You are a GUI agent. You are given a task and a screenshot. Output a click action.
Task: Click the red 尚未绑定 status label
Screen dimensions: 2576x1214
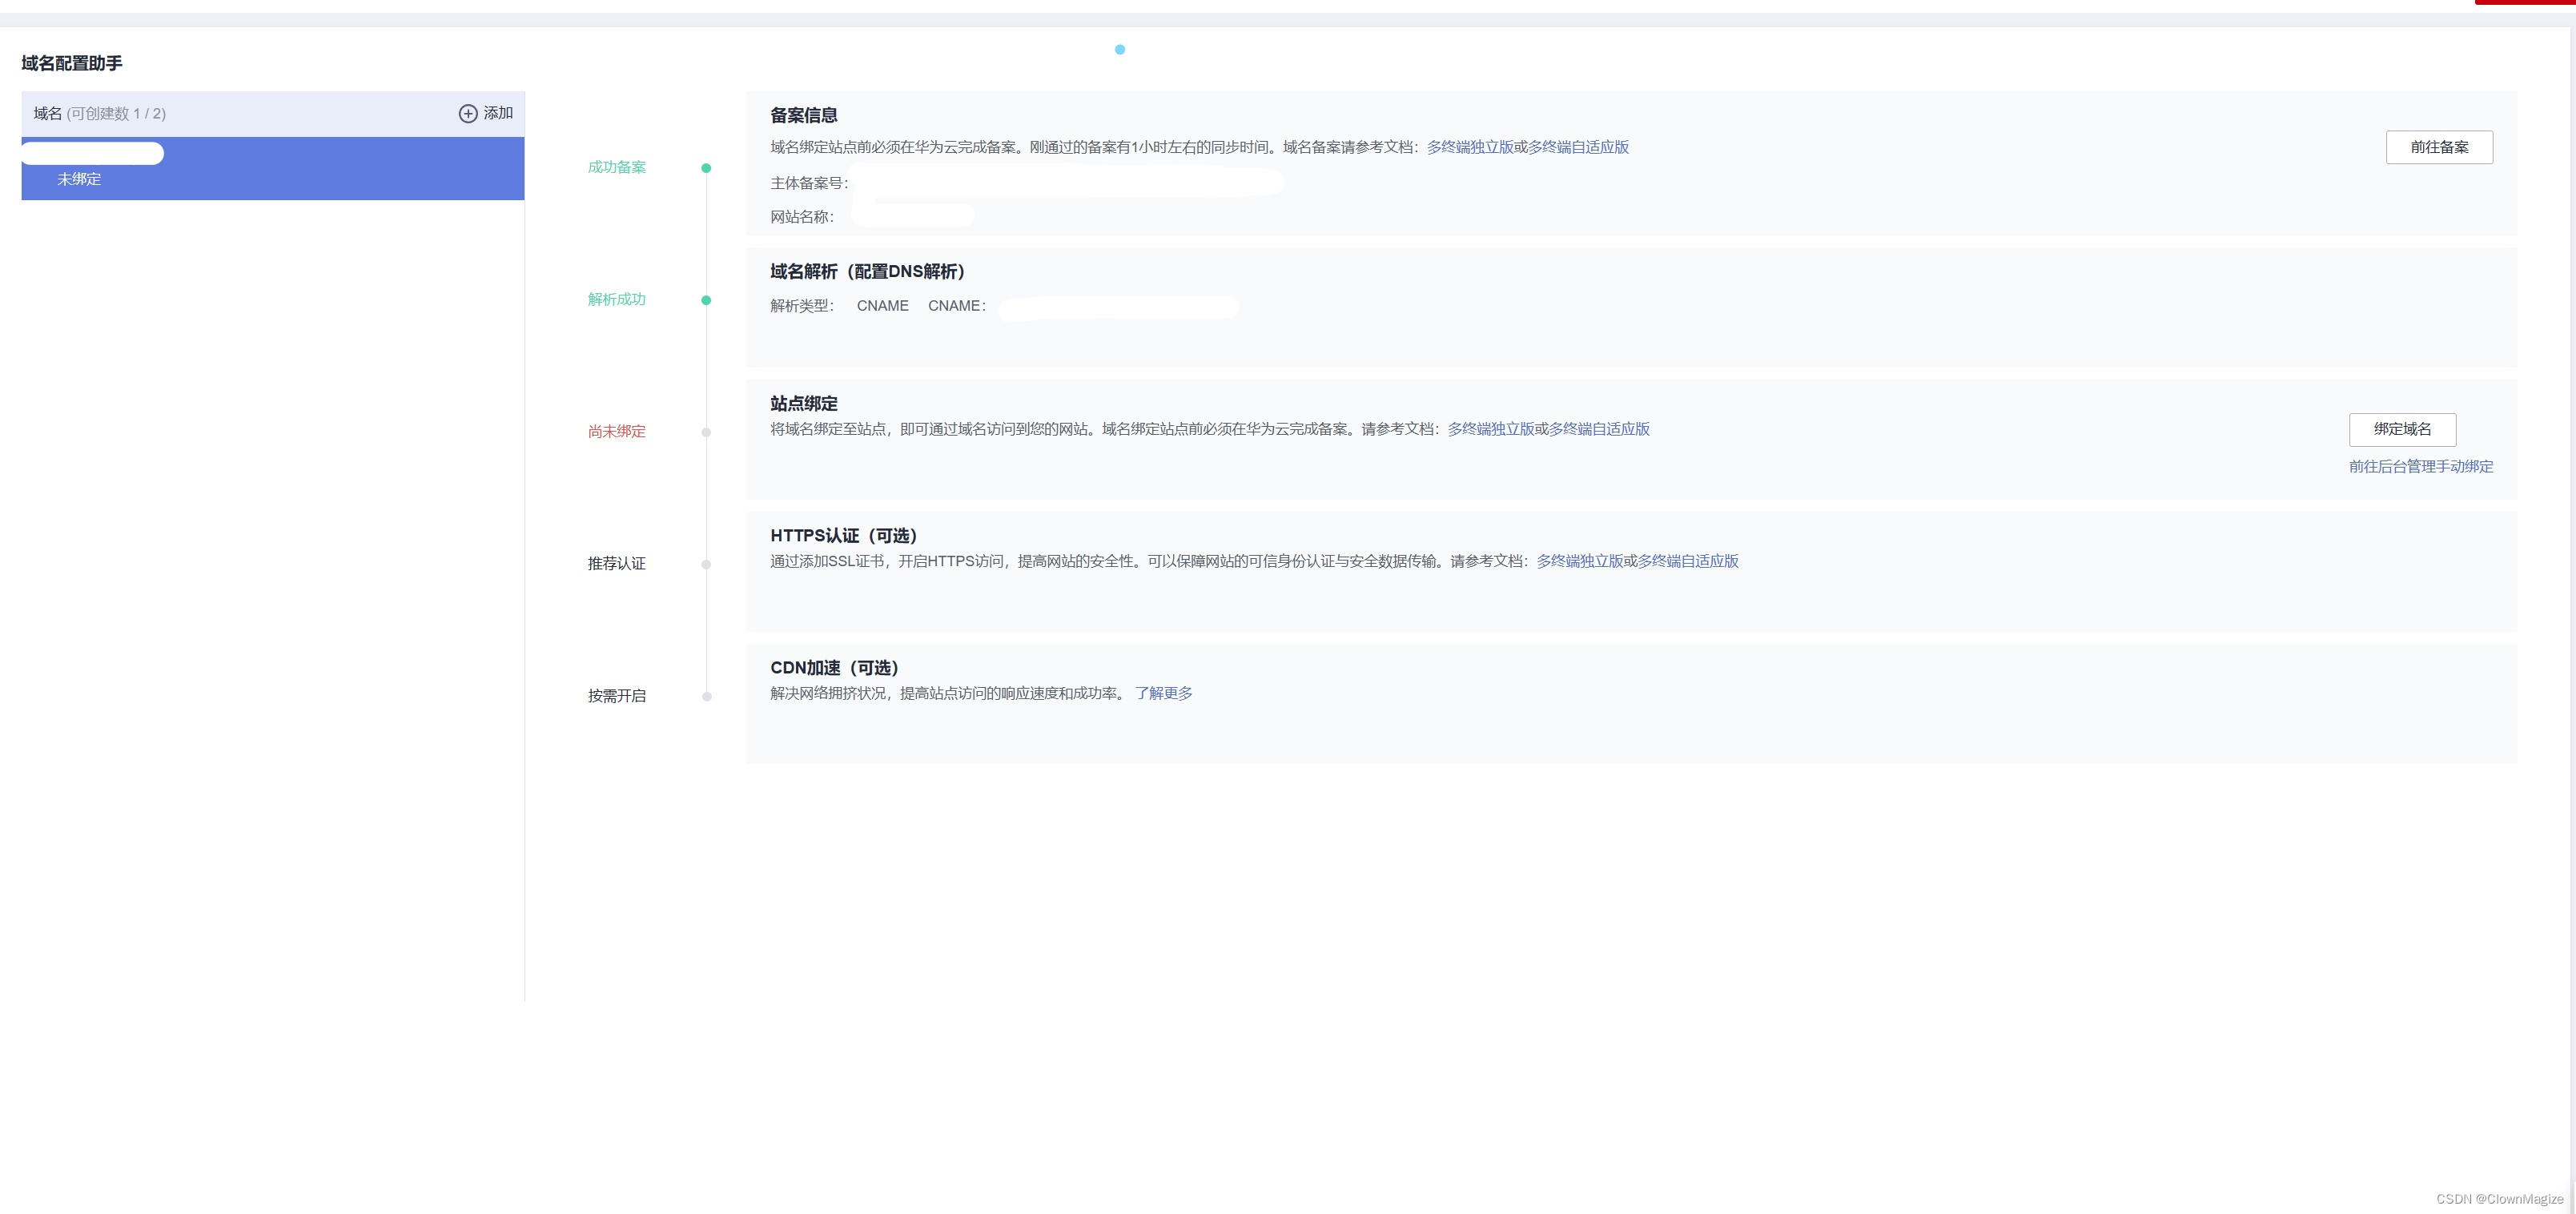(616, 431)
